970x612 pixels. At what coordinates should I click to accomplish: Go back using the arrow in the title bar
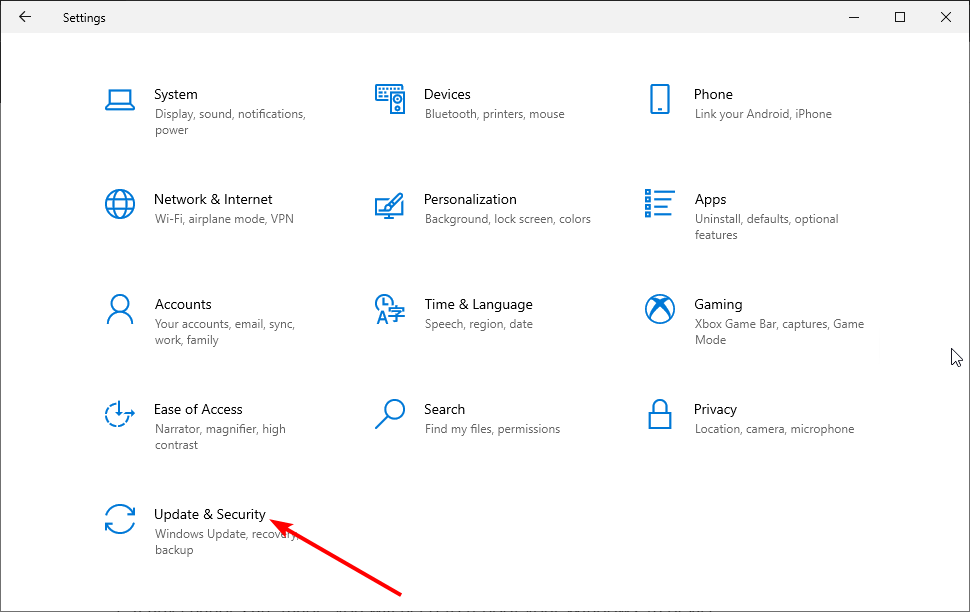tap(25, 17)
